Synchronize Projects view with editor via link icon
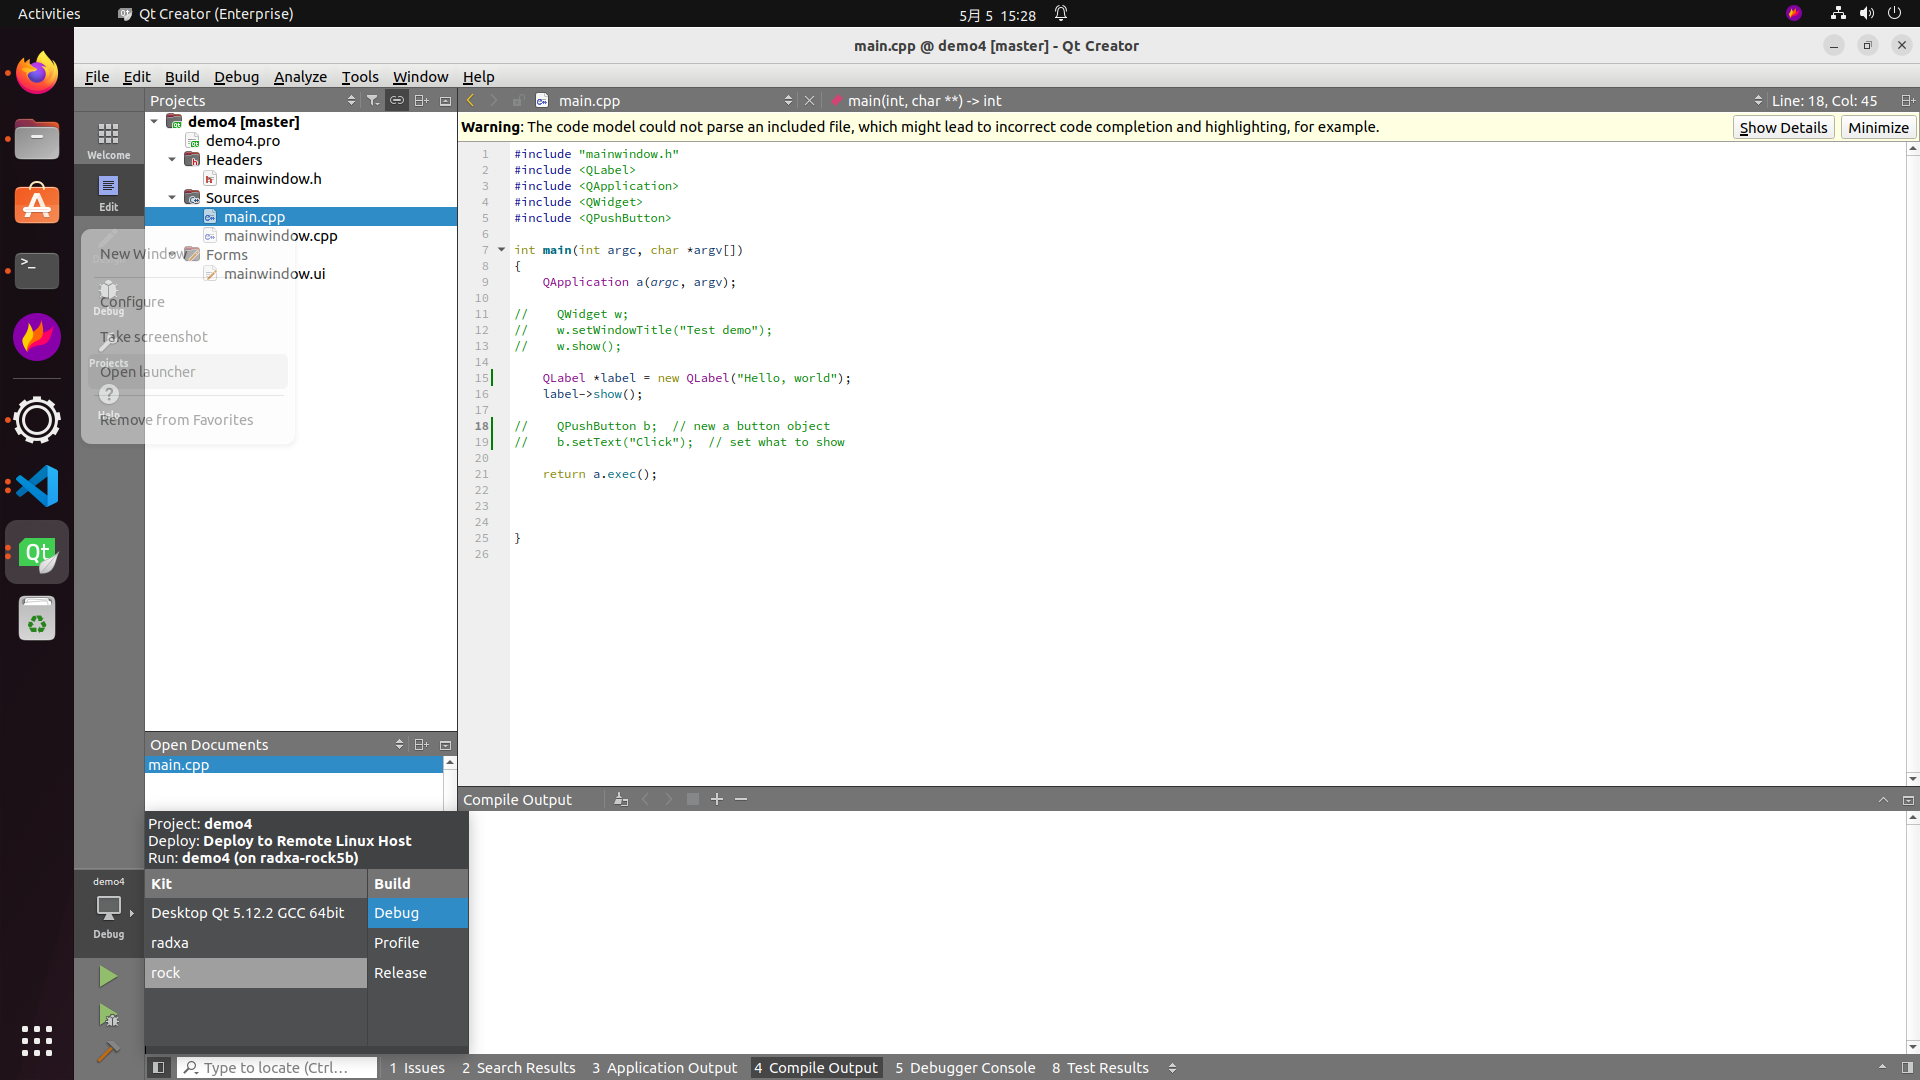Image resolution: width=1920 pixels, height=1080 pixels. coord(397,100)
